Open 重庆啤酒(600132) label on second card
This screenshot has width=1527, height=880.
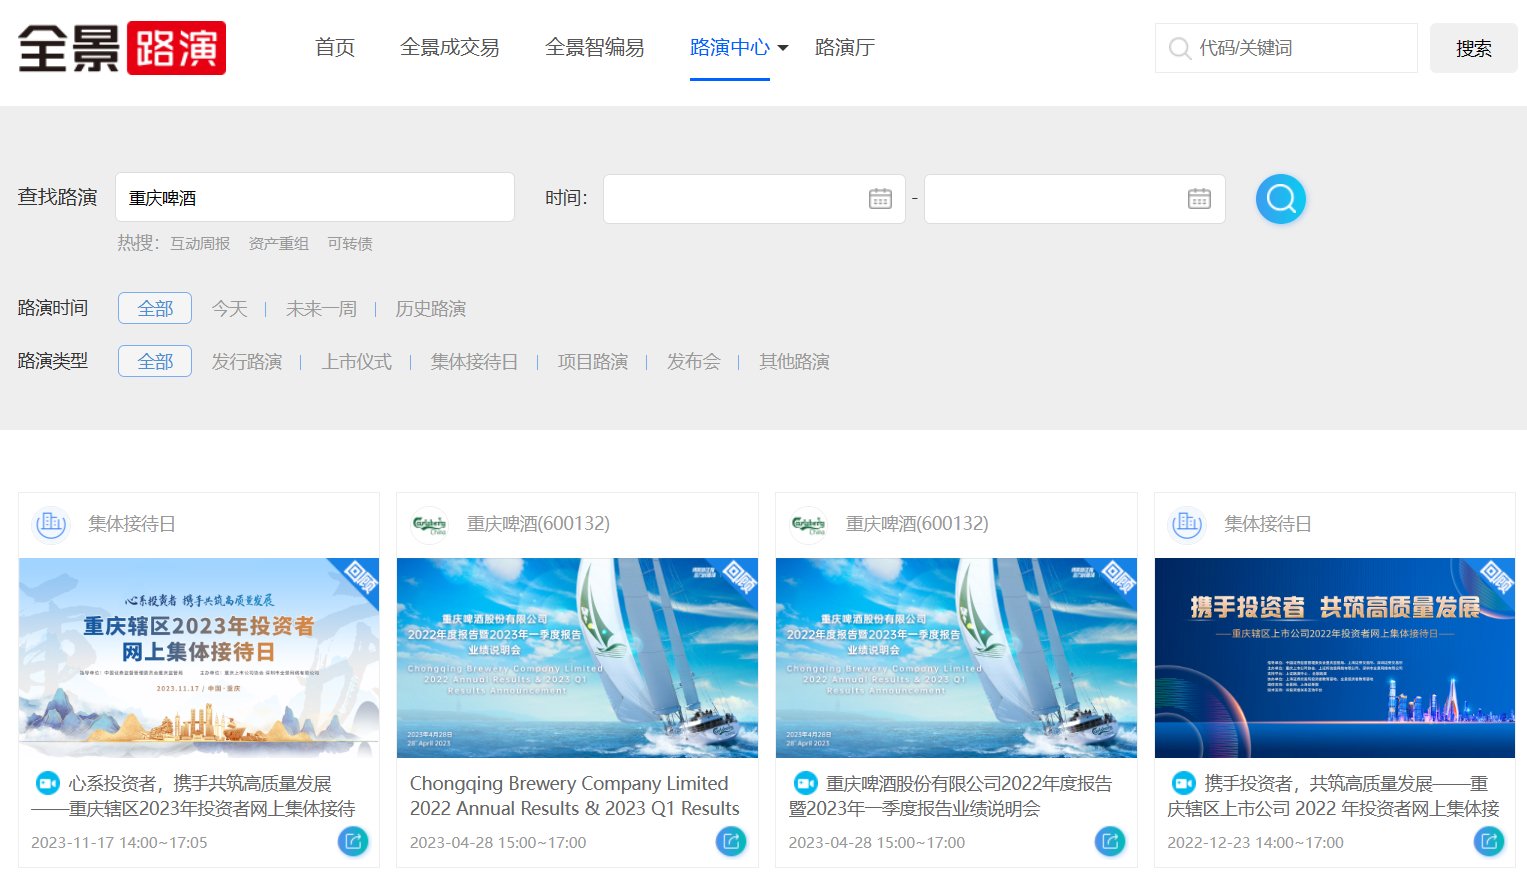click(x=538, y=523)
